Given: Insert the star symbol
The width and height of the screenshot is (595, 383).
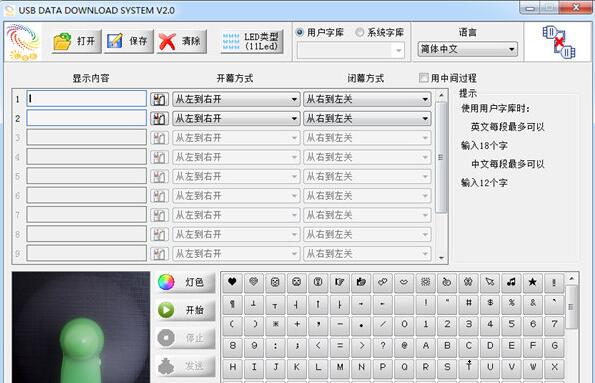Looking at the screenshot, I should click(x=533, y=282).
